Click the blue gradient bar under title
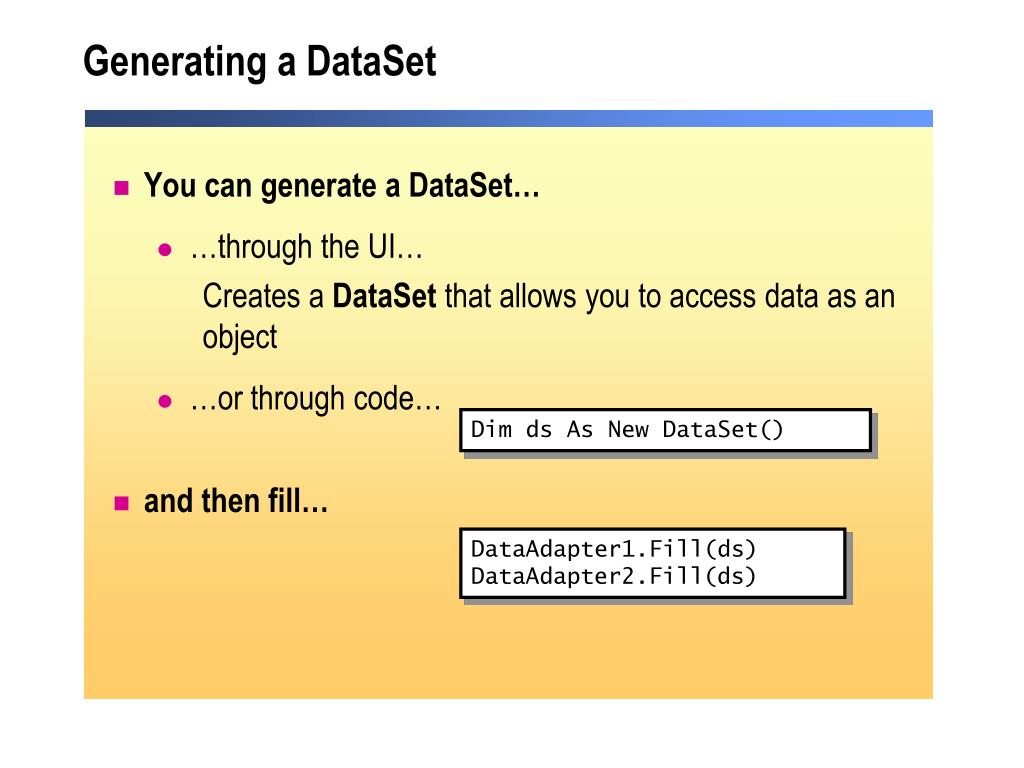The image size is (1024, 768). (x=509, y=118)
